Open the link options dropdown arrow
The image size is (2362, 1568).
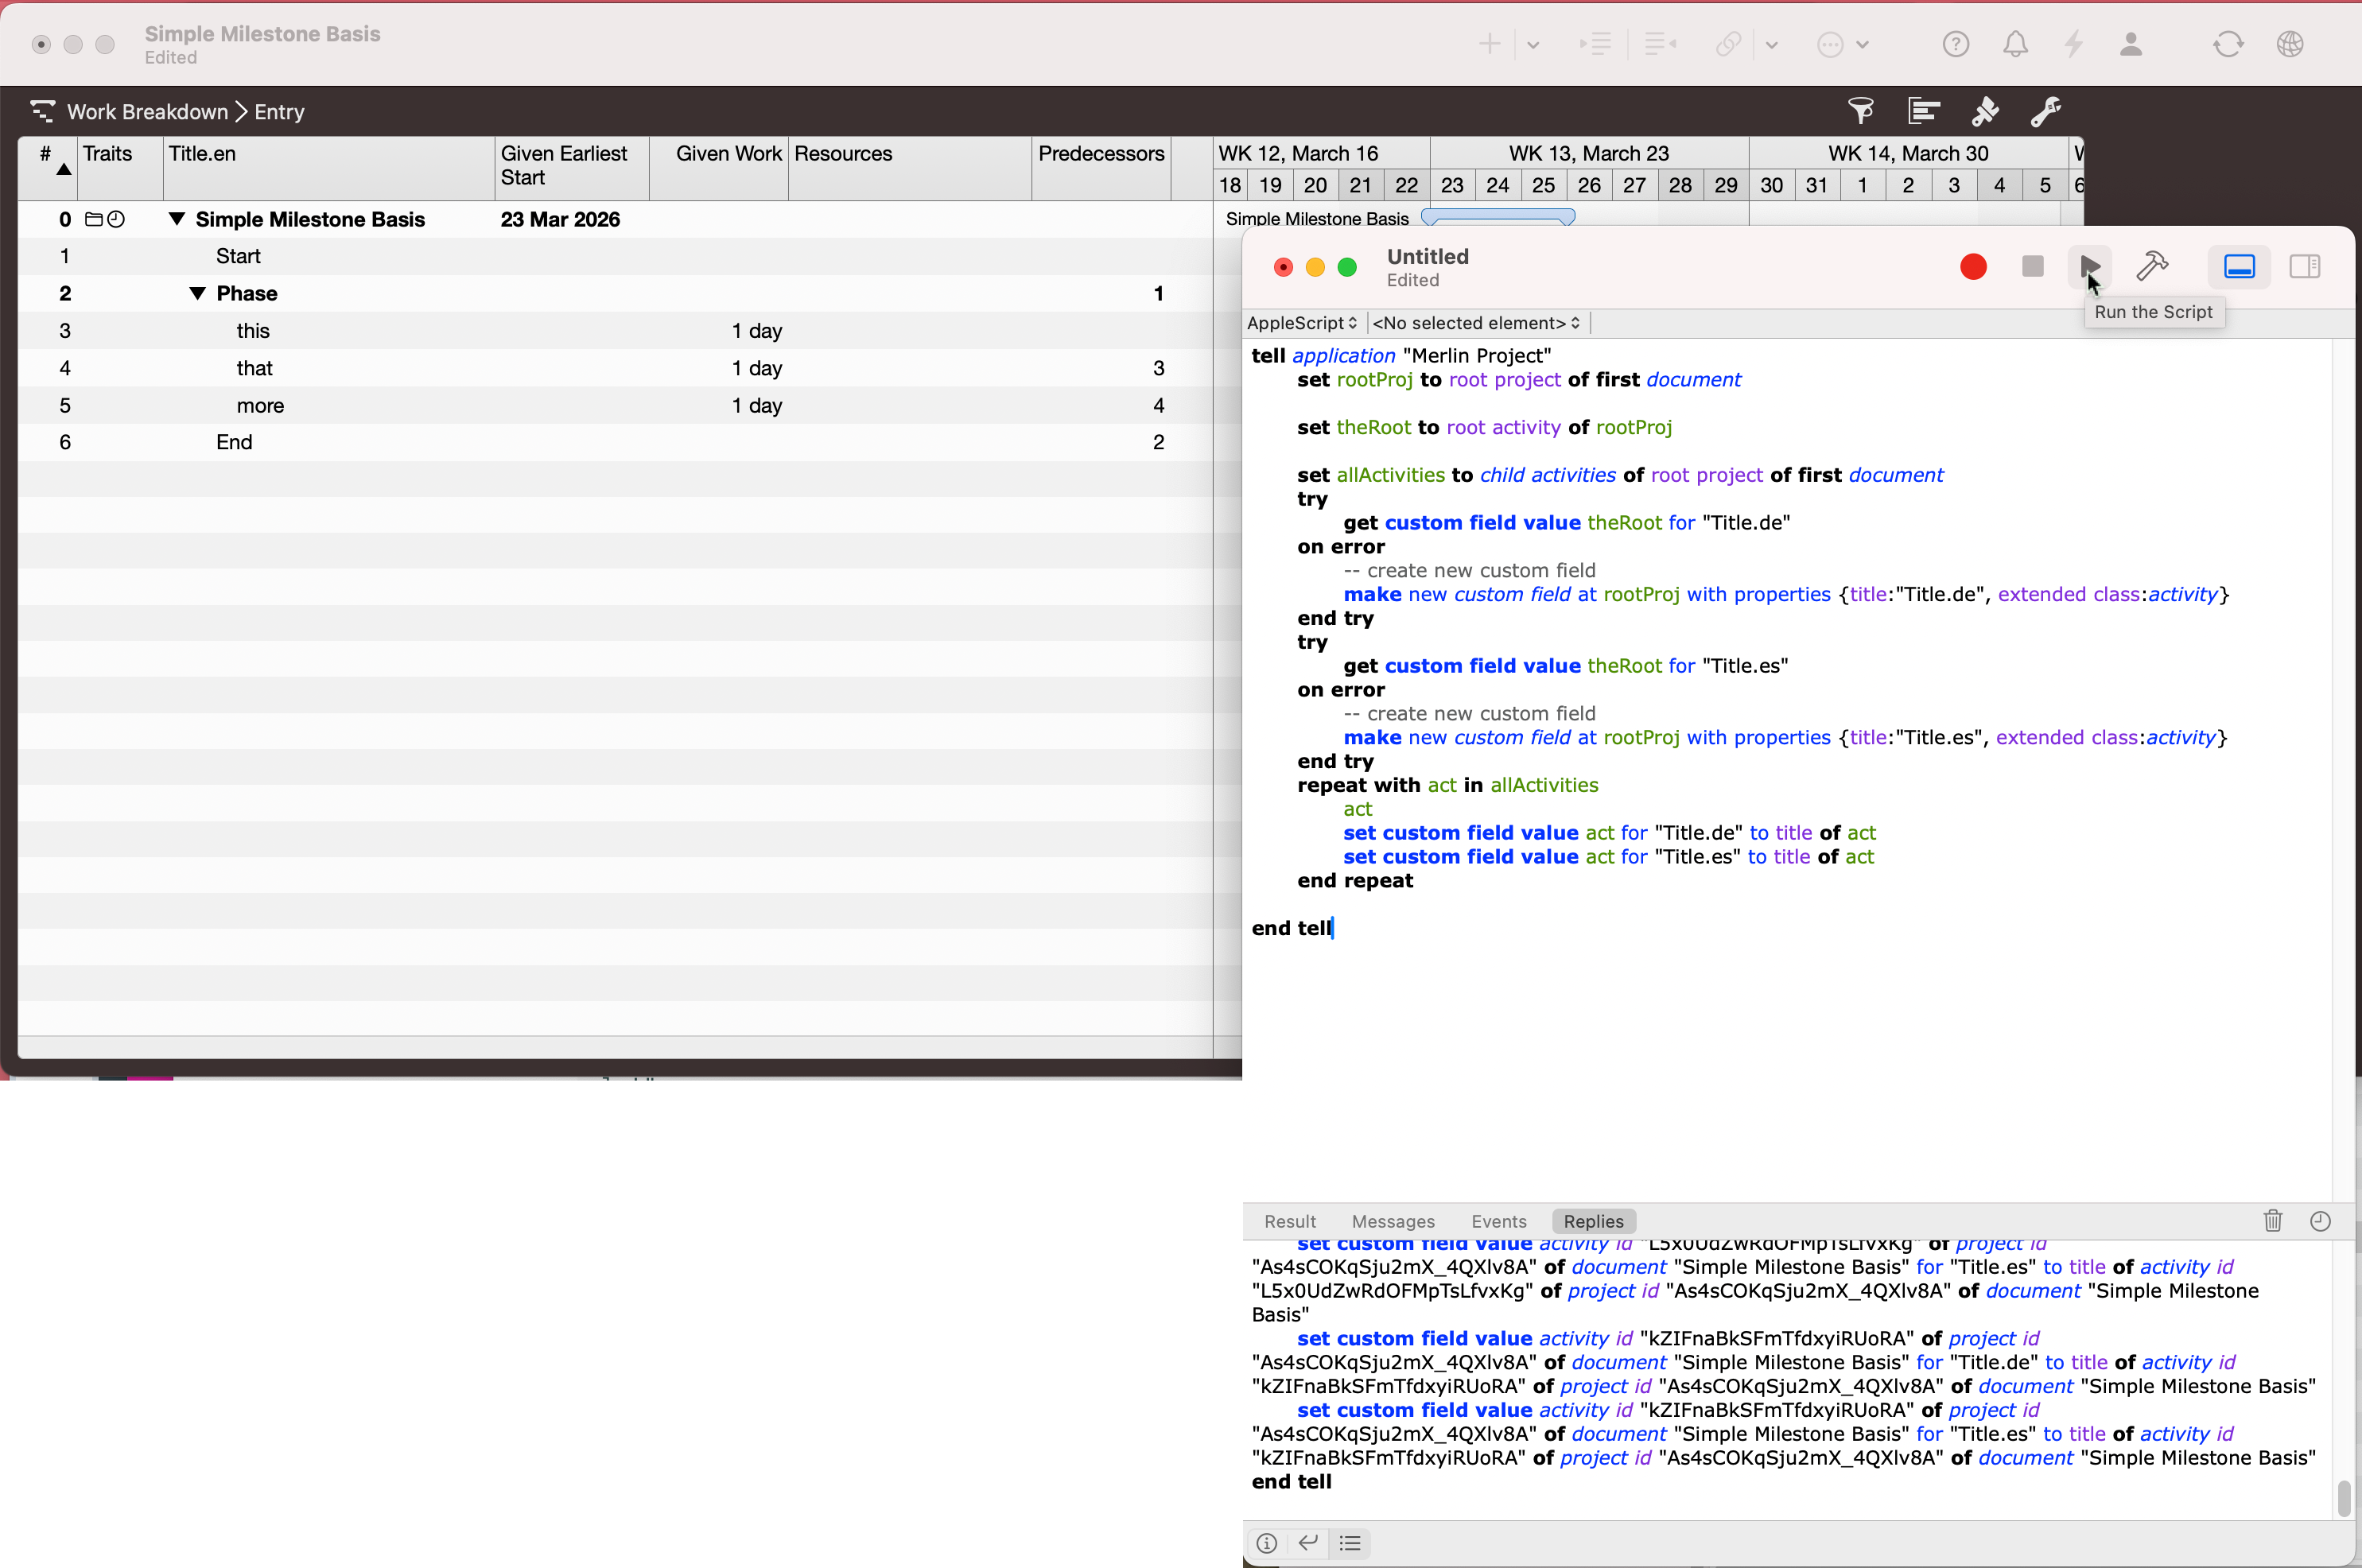pos(1771,45)
